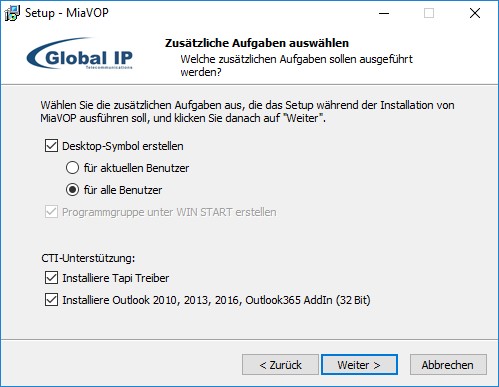This screenshot has width=499, height=387.
Task: Toggle Installiere Tapi Treiber checkbox
Action: 51,278
